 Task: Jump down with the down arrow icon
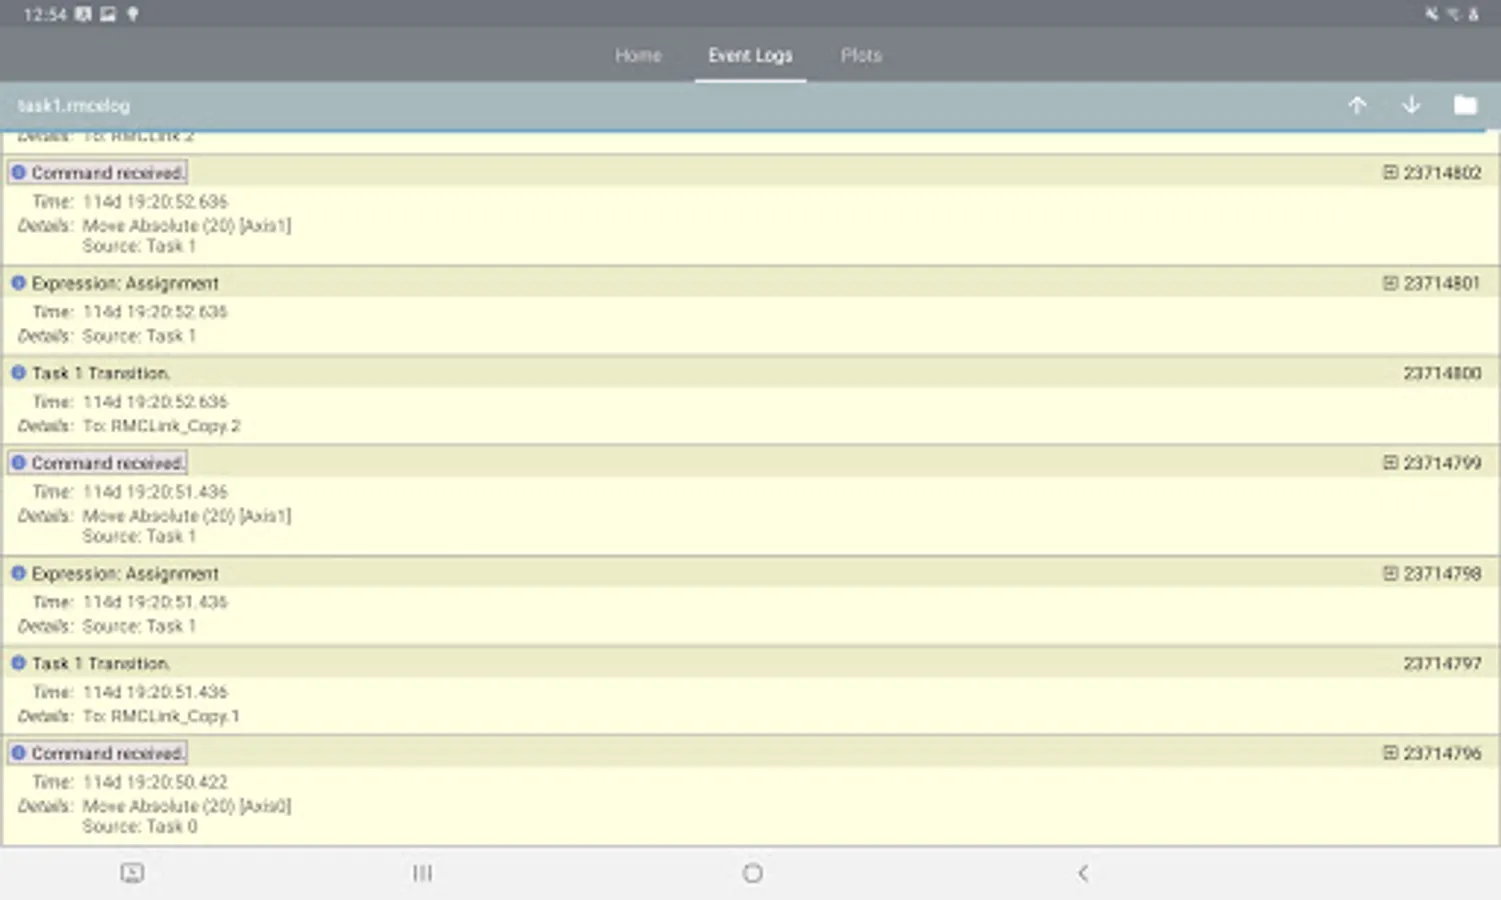(1411, 105)
